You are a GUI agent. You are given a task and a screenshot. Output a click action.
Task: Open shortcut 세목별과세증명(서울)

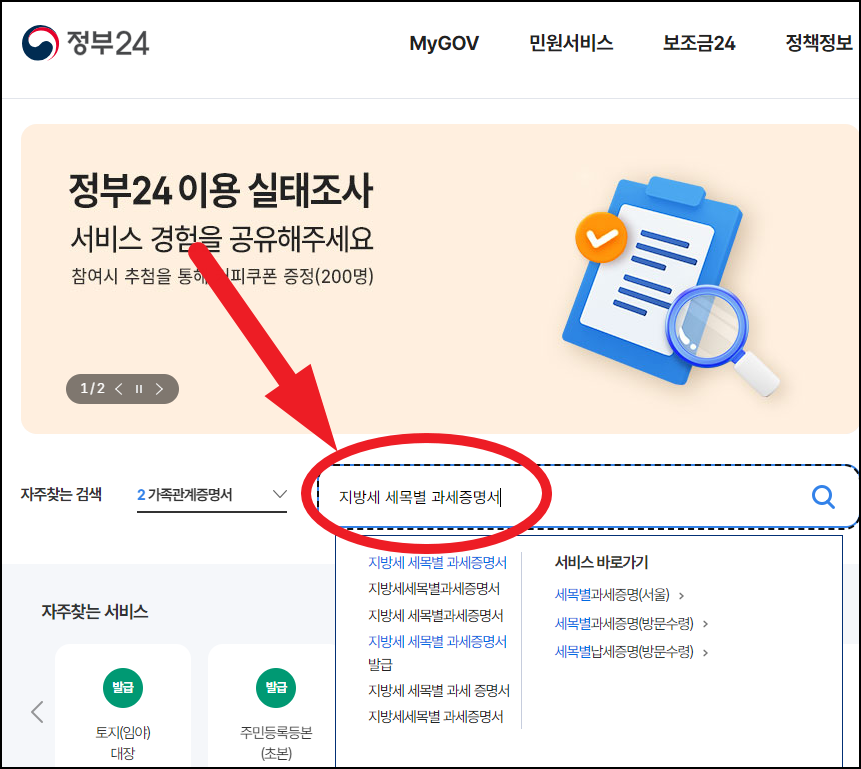tap(612, 594)
